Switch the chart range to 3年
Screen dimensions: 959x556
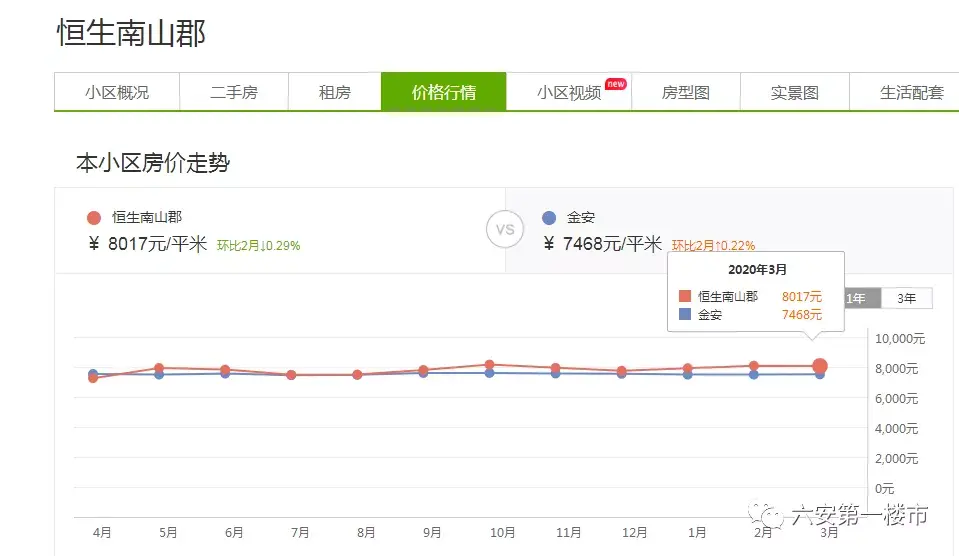click(906, 298)
